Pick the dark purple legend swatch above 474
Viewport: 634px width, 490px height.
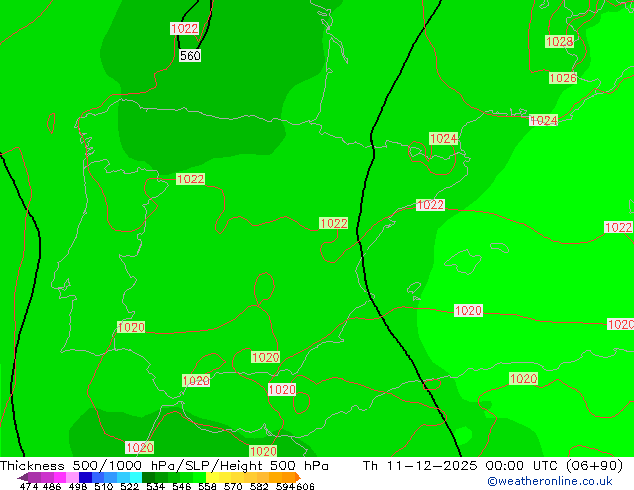(x=34, y=477)
